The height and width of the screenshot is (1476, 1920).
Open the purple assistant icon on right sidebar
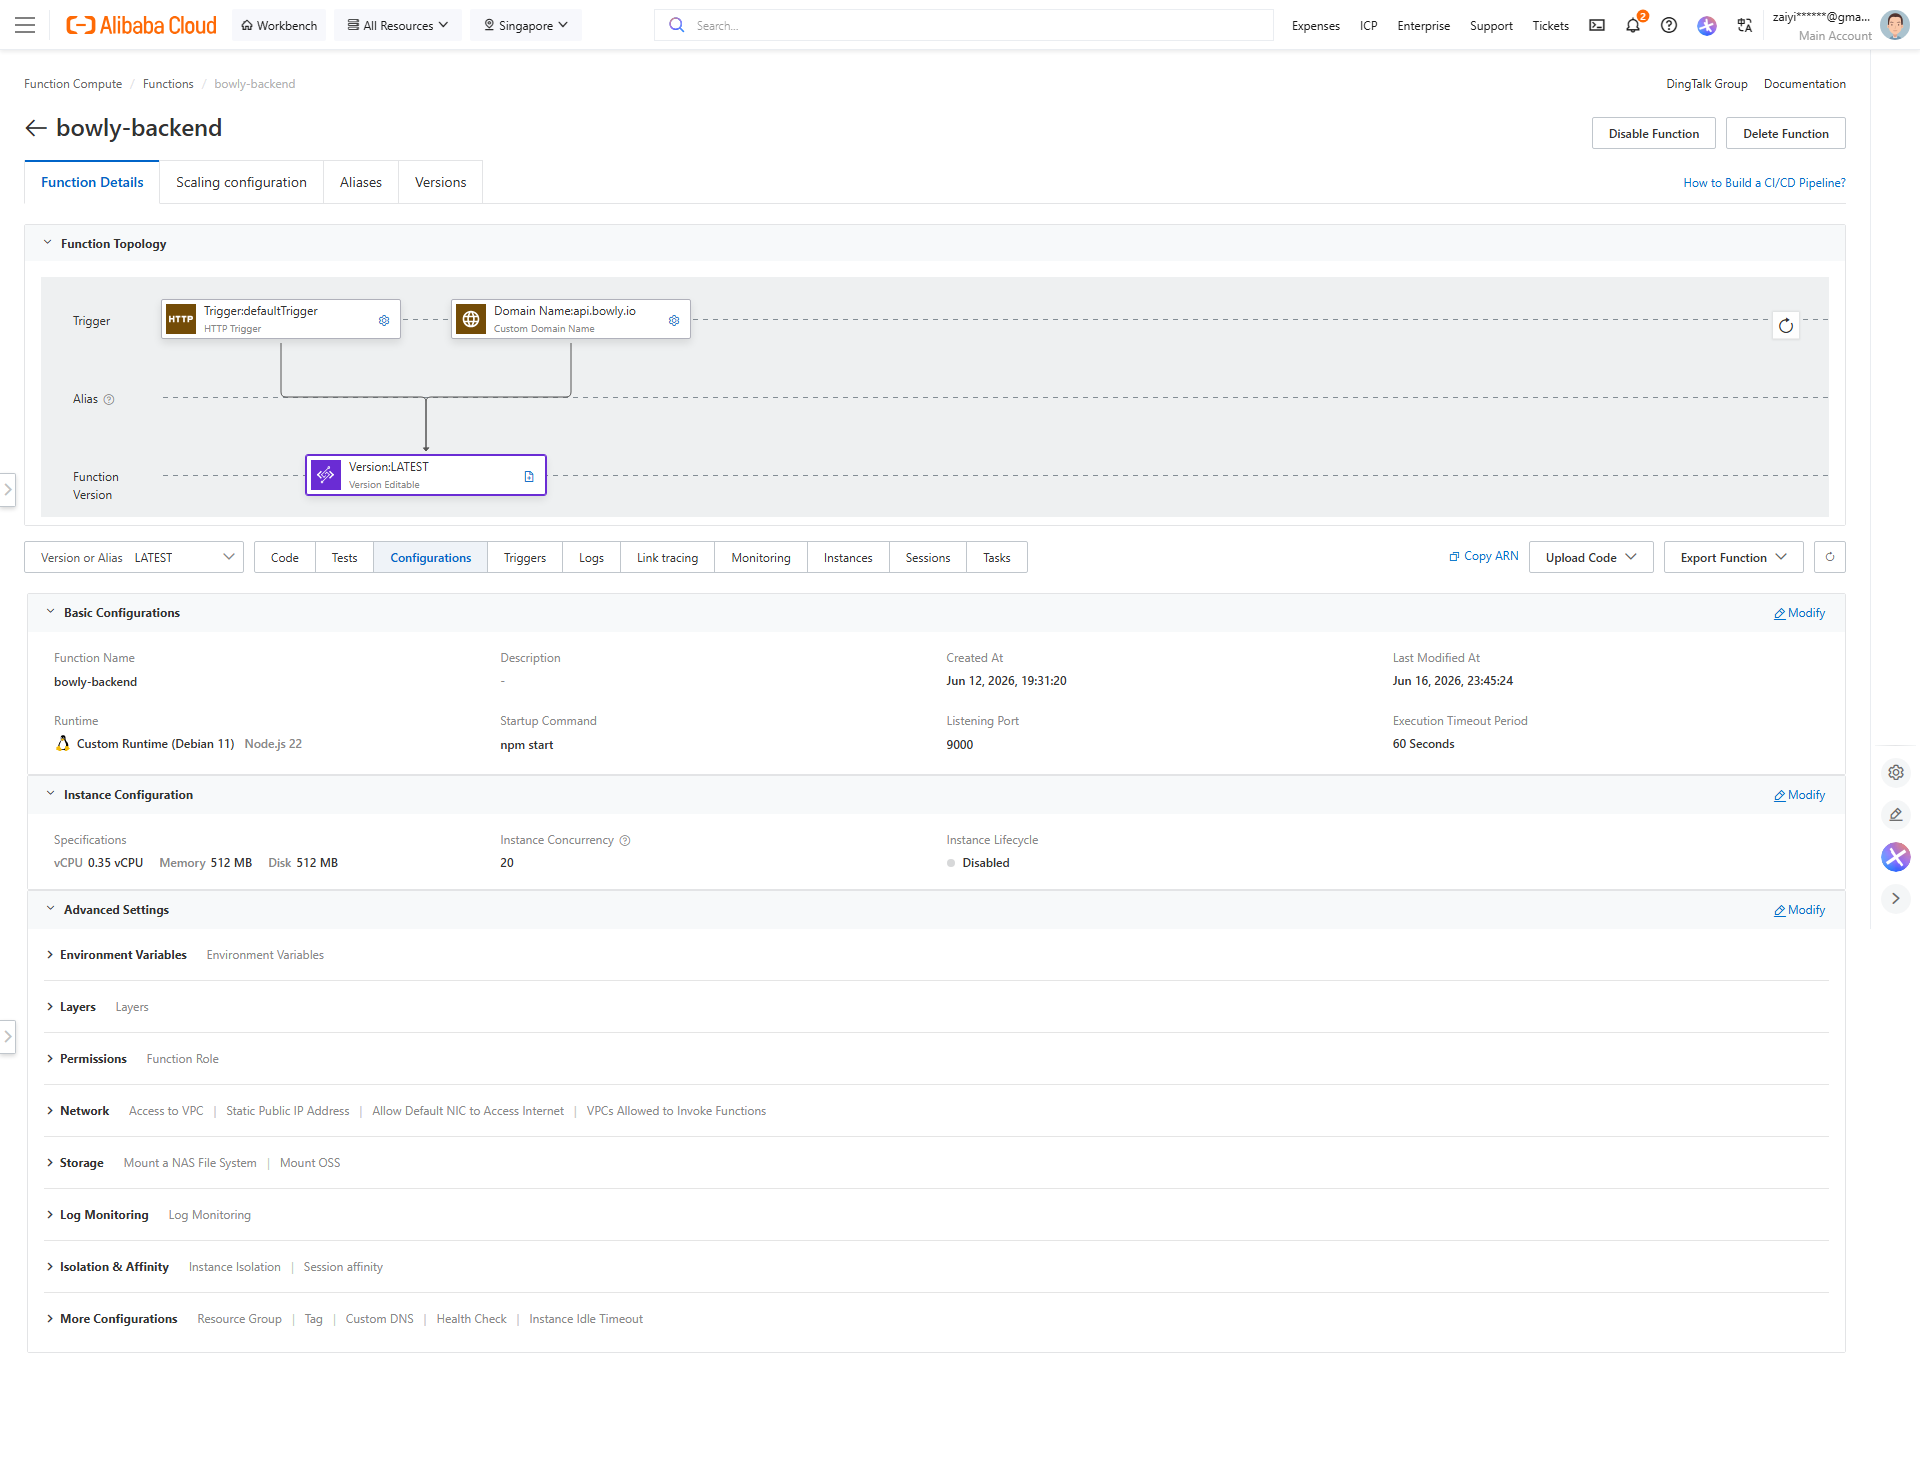click(x=1896, y=856)
